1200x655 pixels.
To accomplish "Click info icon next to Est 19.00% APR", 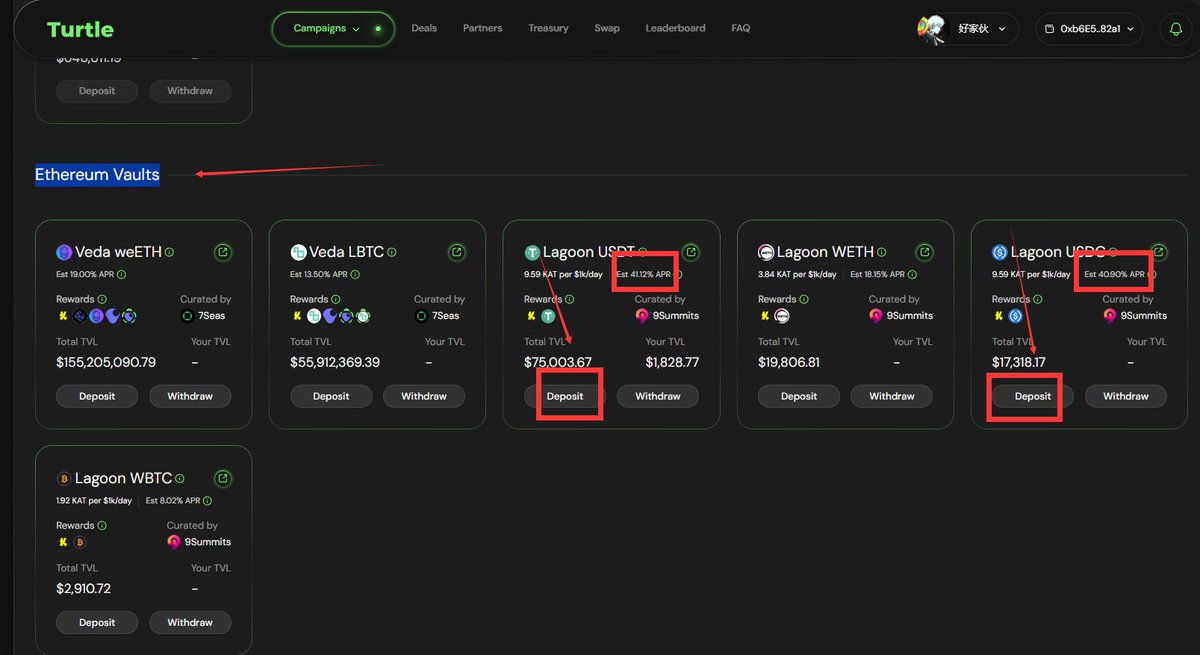I will coord(121,274).
